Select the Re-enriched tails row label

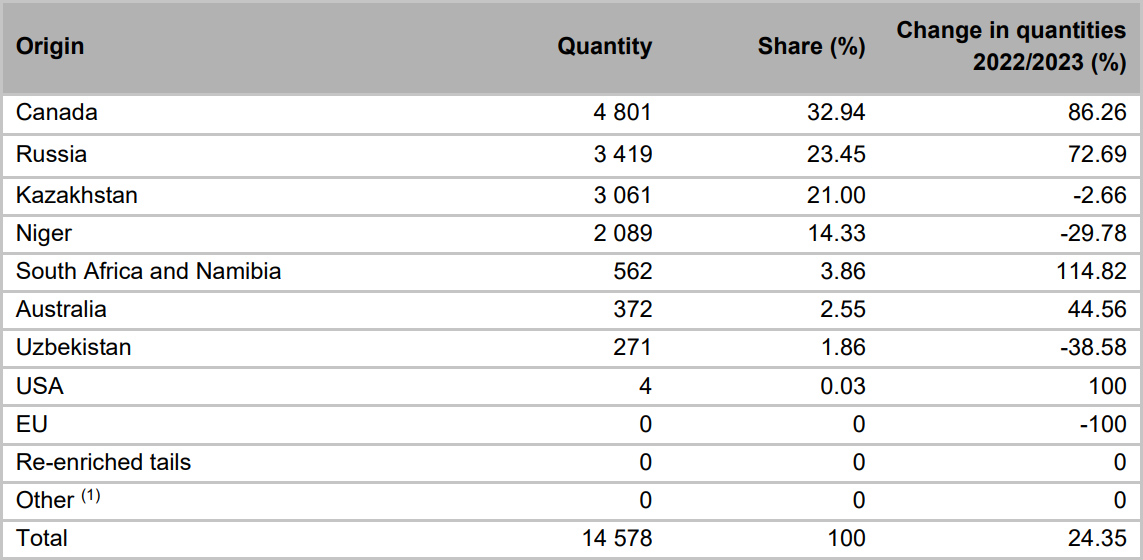(x=104, y=462)
